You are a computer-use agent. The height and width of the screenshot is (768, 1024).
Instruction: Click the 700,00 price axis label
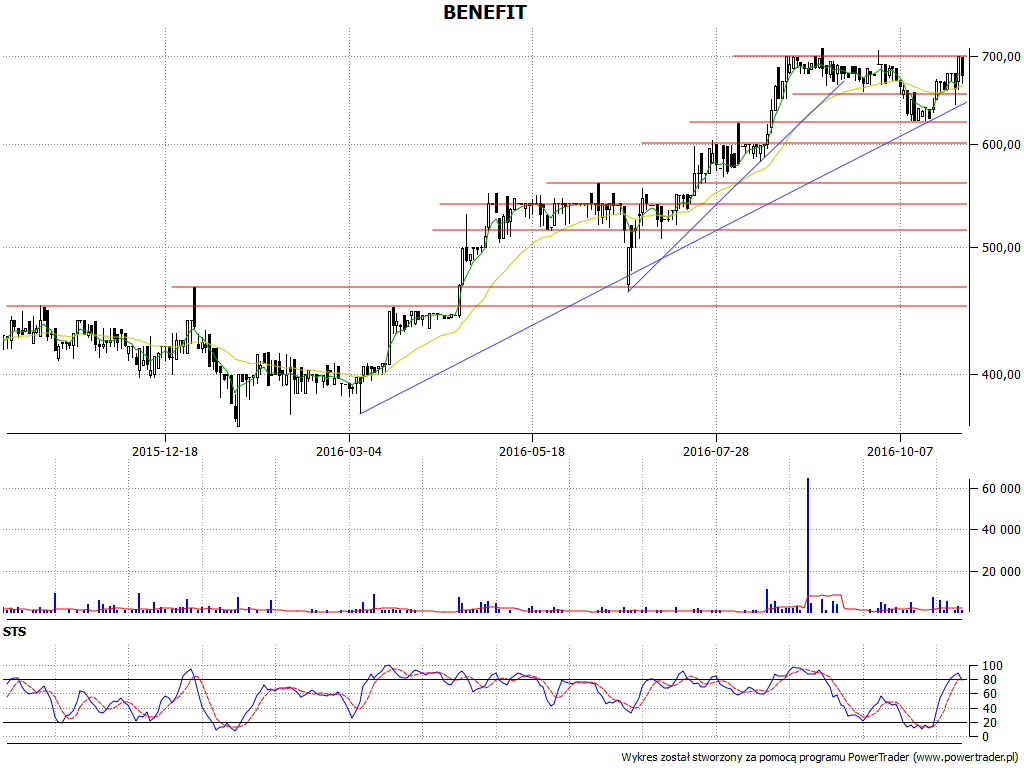click(x=999, y=57)
